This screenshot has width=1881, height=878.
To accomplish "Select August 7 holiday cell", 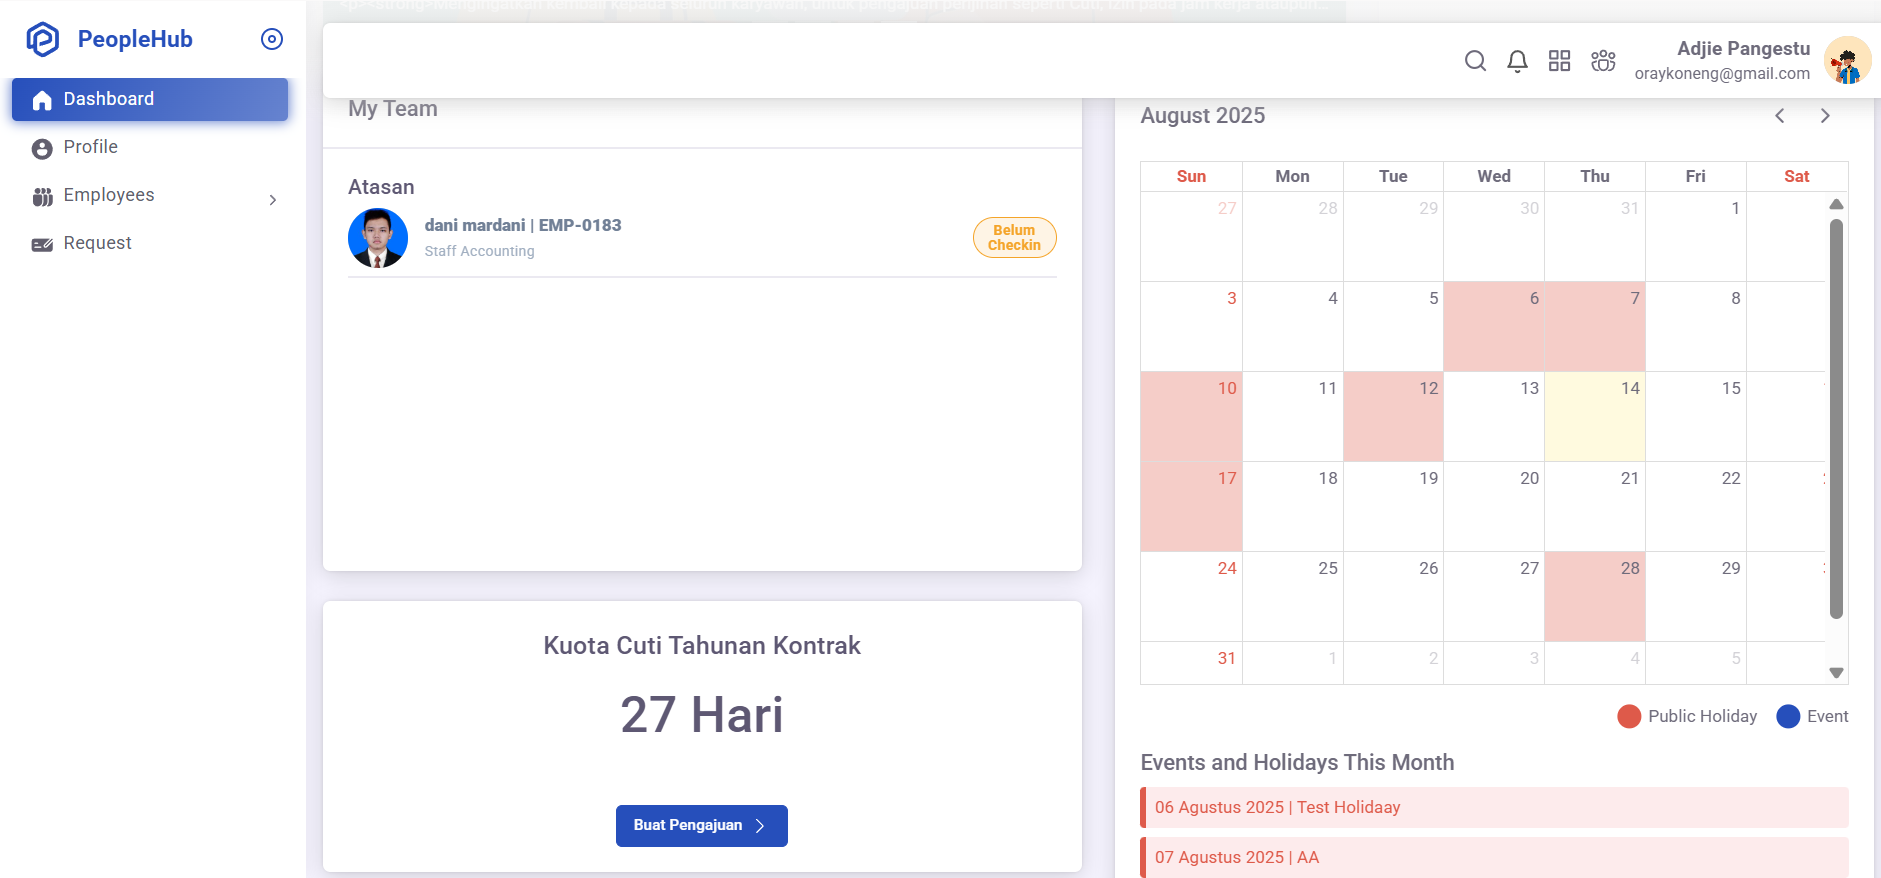I will click(1594, 326).
